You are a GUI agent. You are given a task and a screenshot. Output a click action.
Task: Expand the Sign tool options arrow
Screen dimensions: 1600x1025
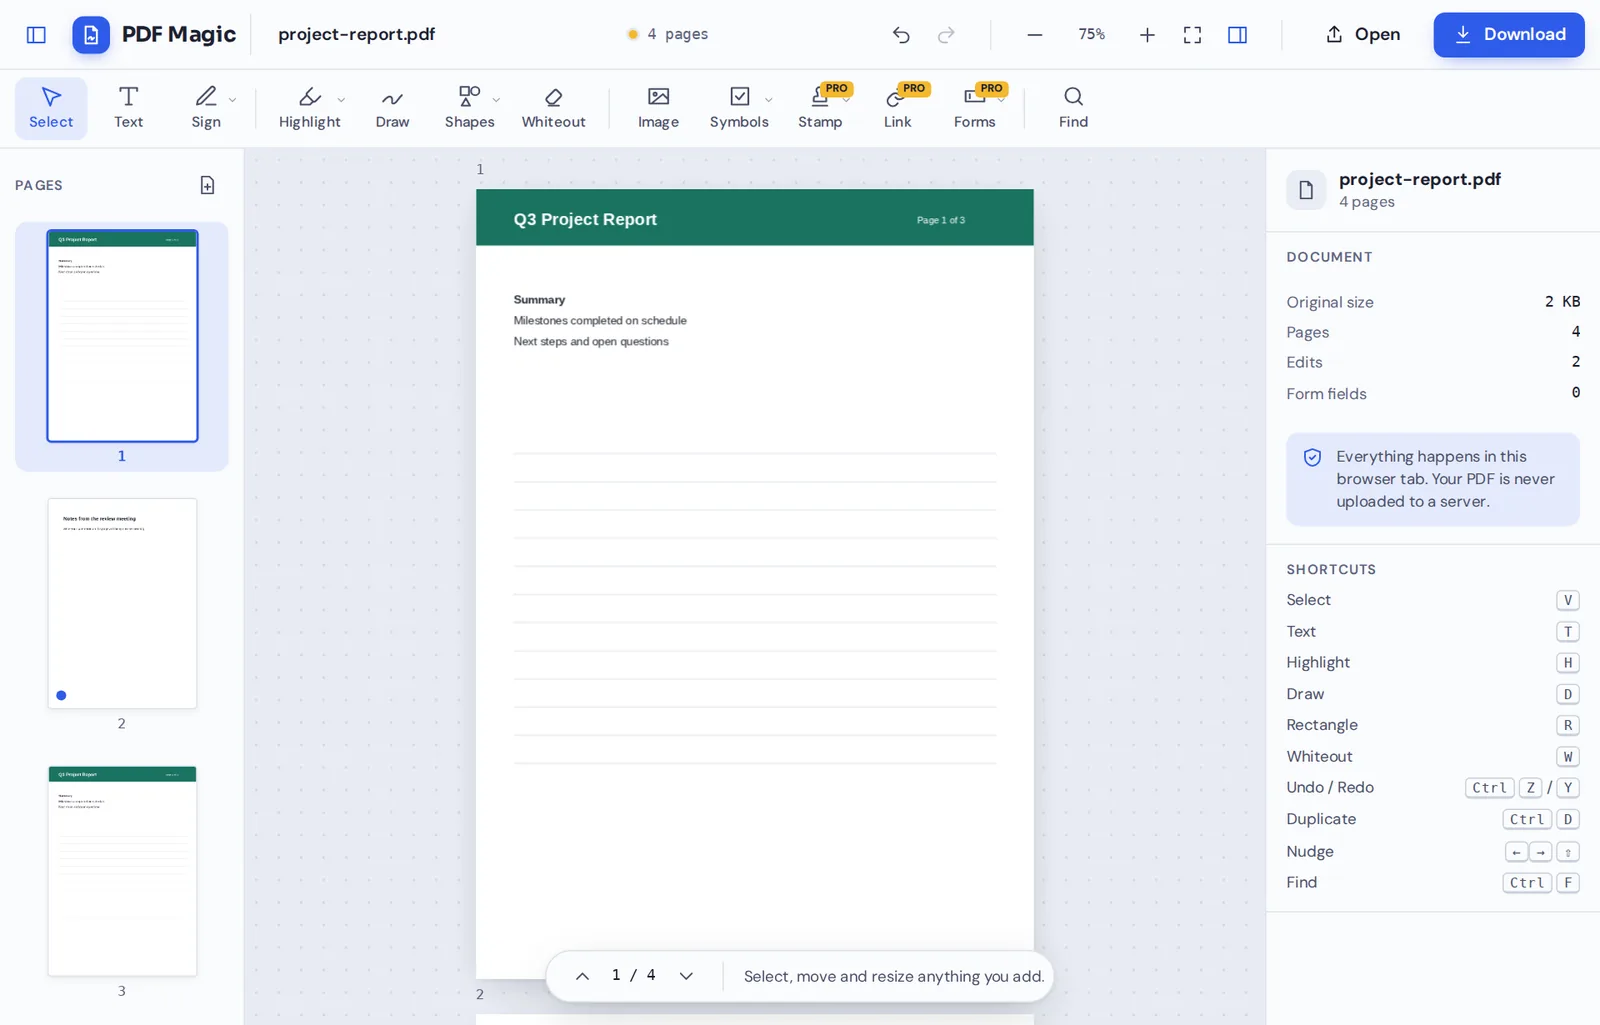coord(233,100)
